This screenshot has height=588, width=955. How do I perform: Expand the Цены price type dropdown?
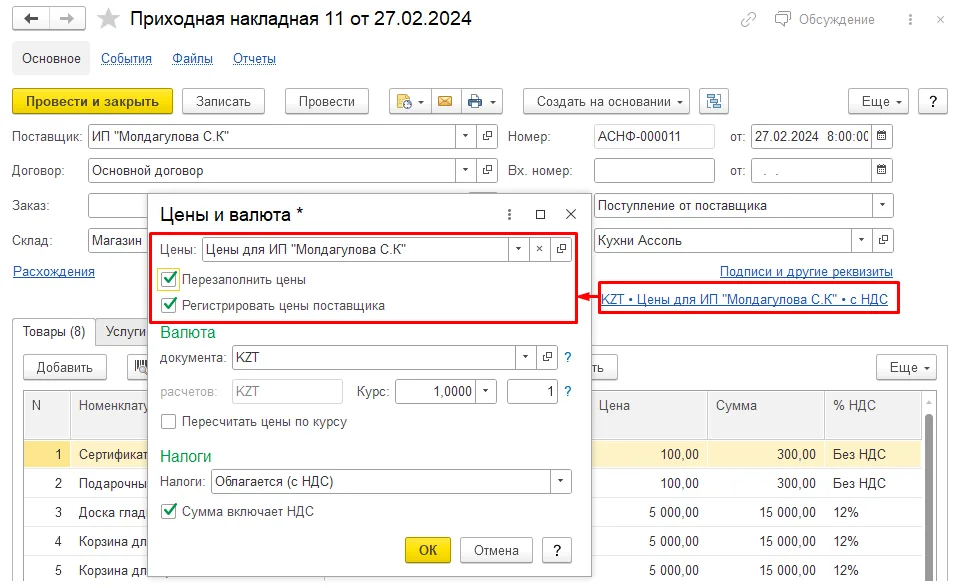[x=518, y=249]
